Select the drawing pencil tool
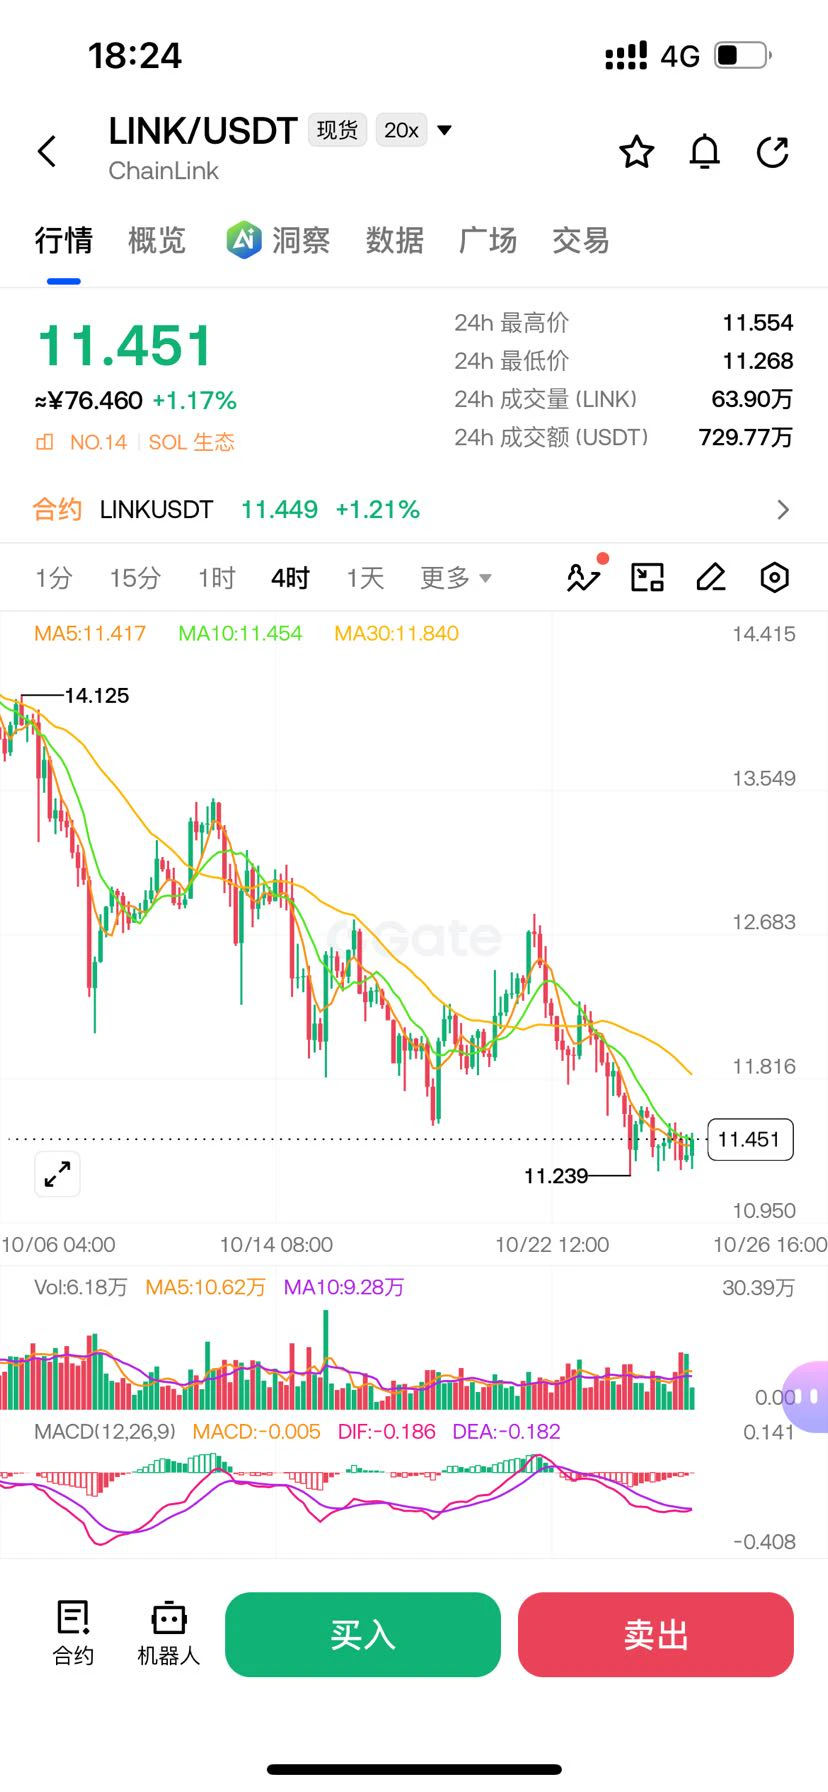This screenshot has height=1792, width=828. (711, 577)
